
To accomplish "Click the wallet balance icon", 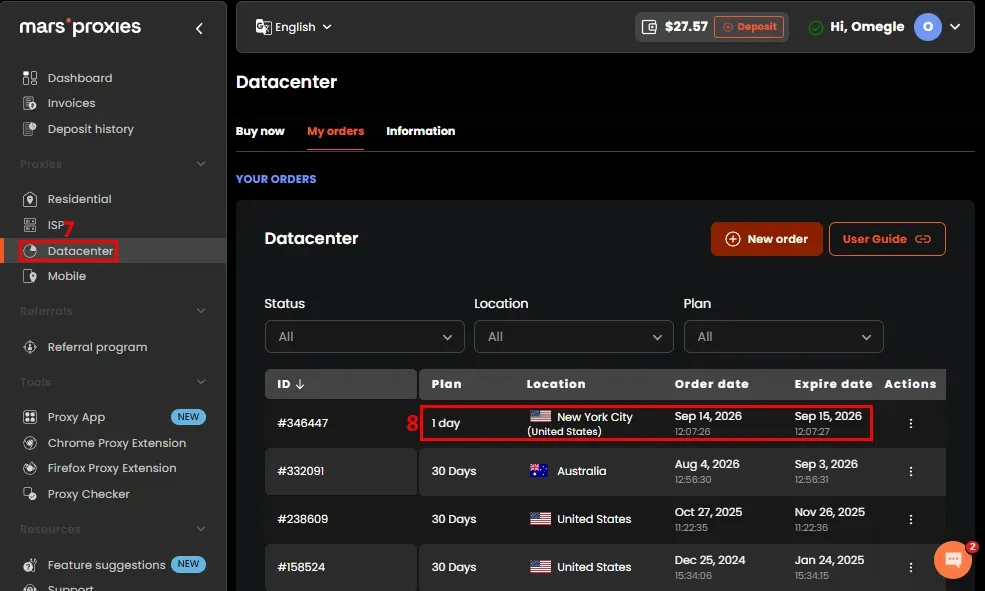I will click(649, 27).
